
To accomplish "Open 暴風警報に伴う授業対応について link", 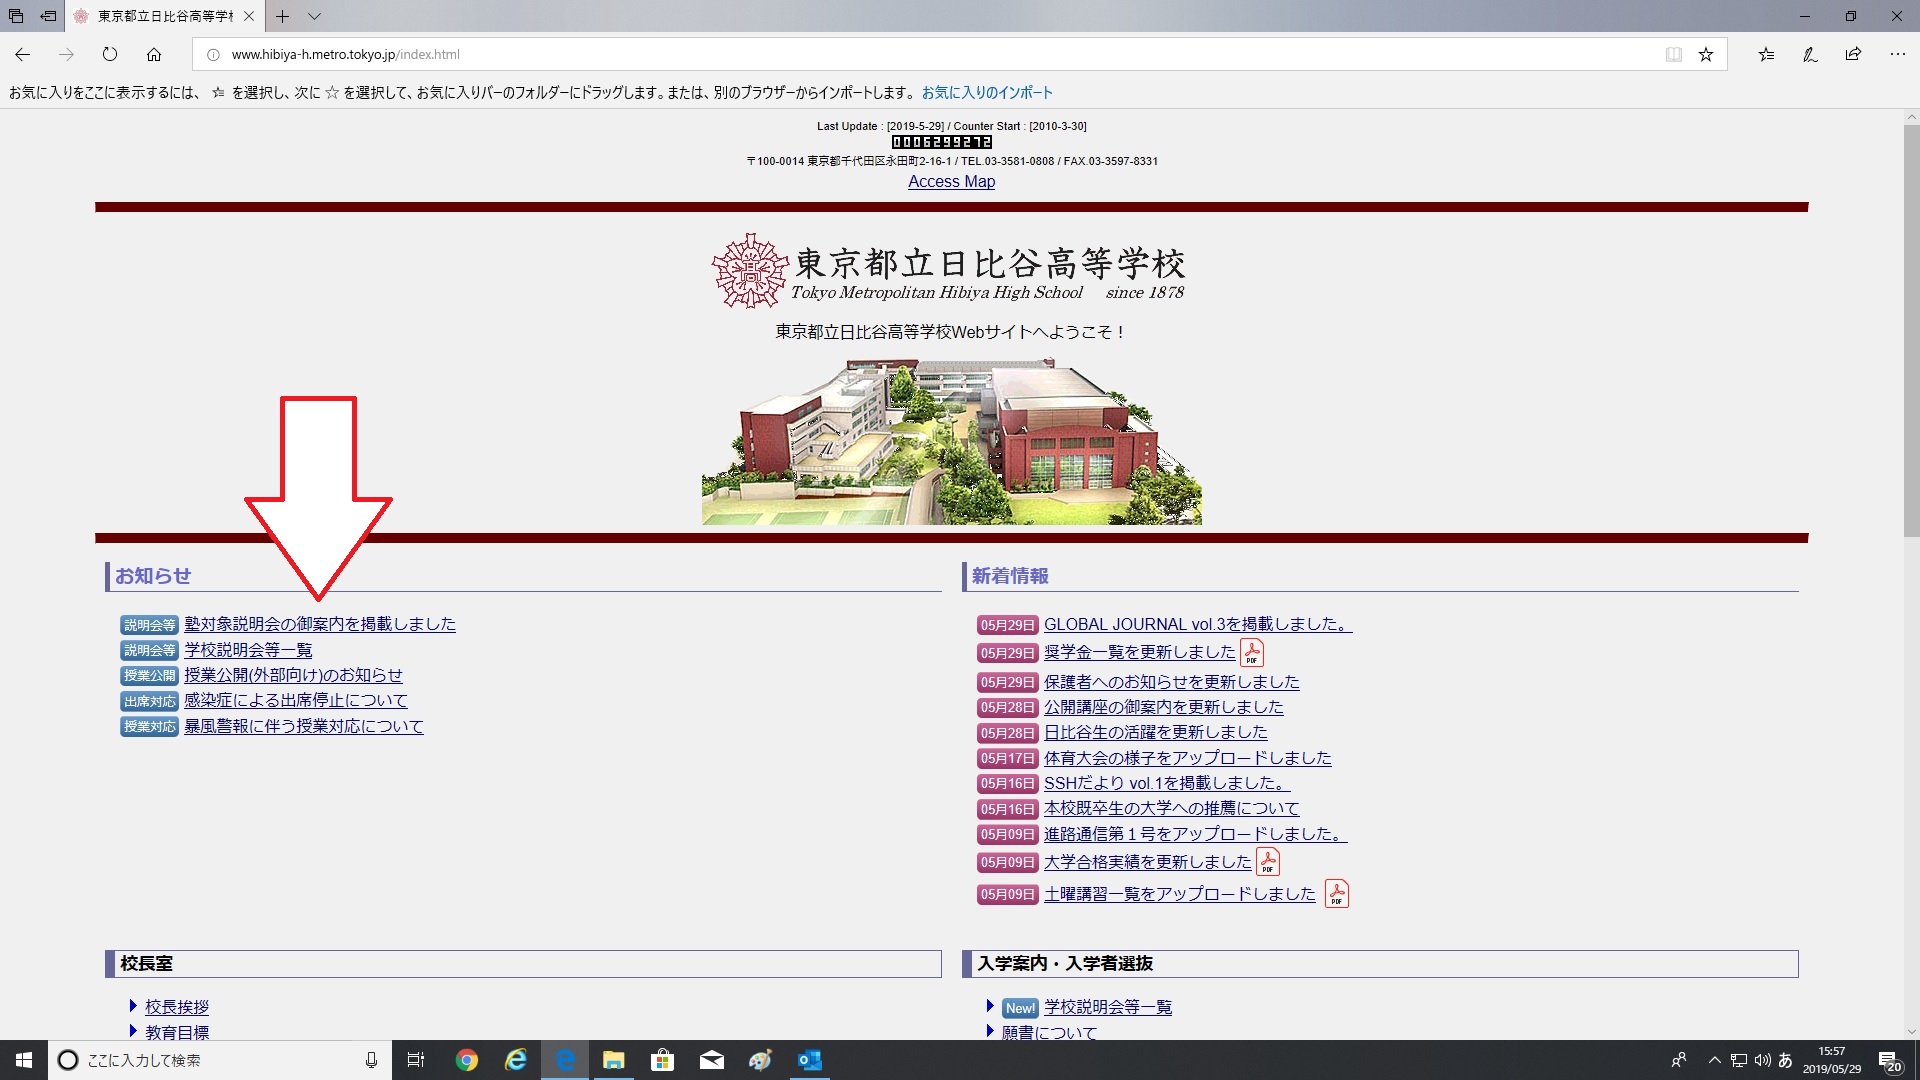I will pos(304,726).
